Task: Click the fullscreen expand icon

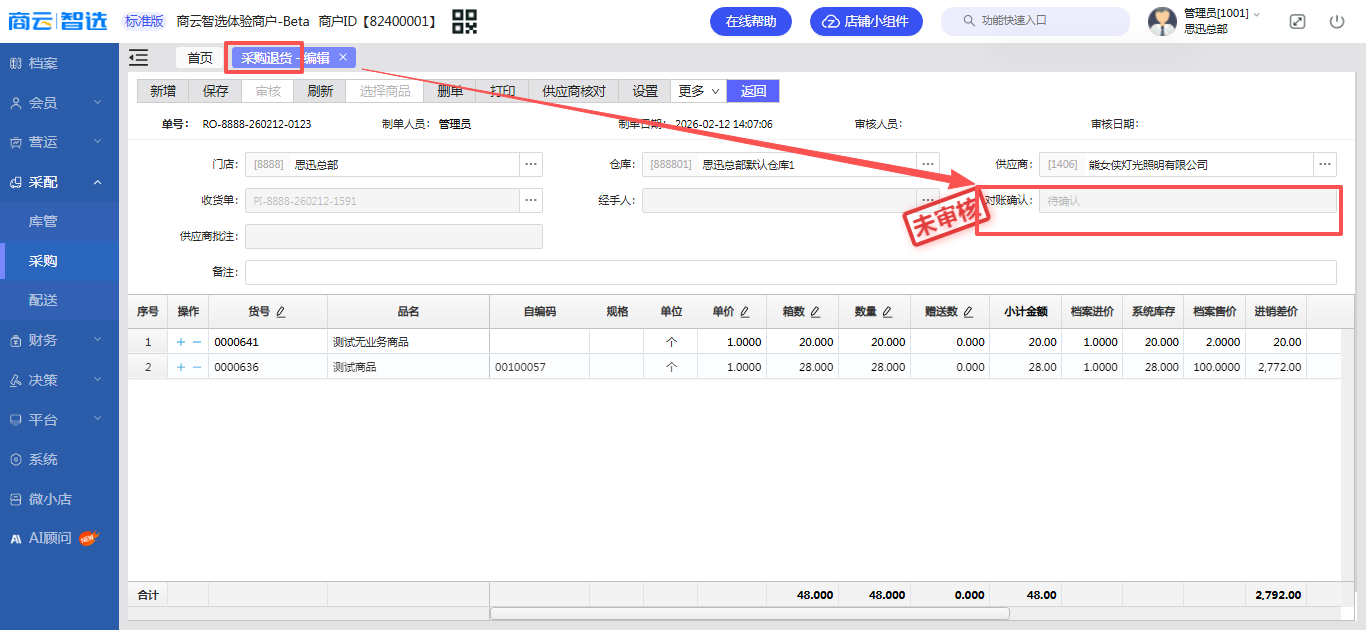Action: [x=1297, y=21]
